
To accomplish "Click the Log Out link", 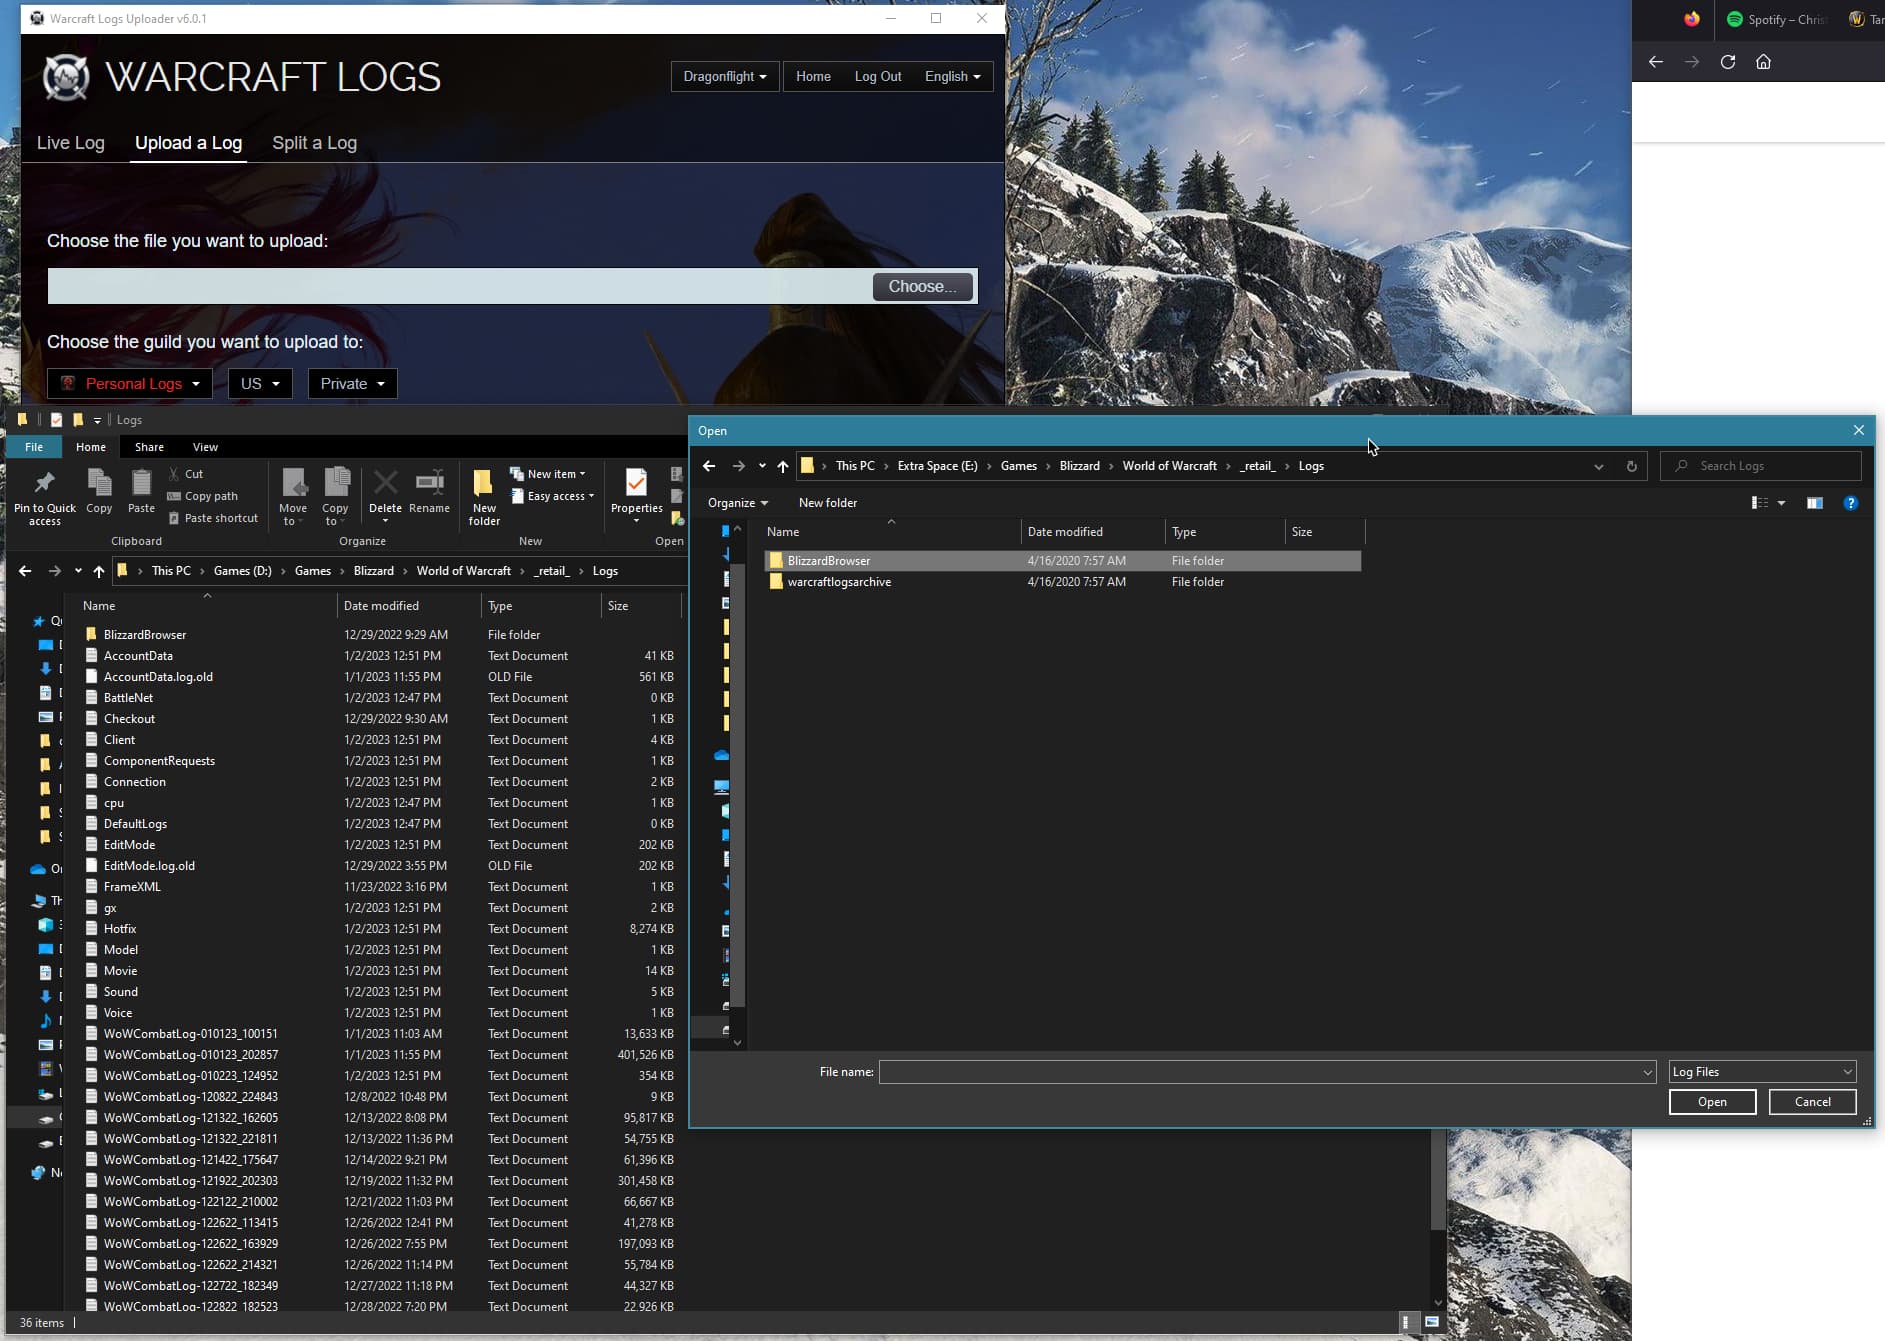I will click(877, 76).
